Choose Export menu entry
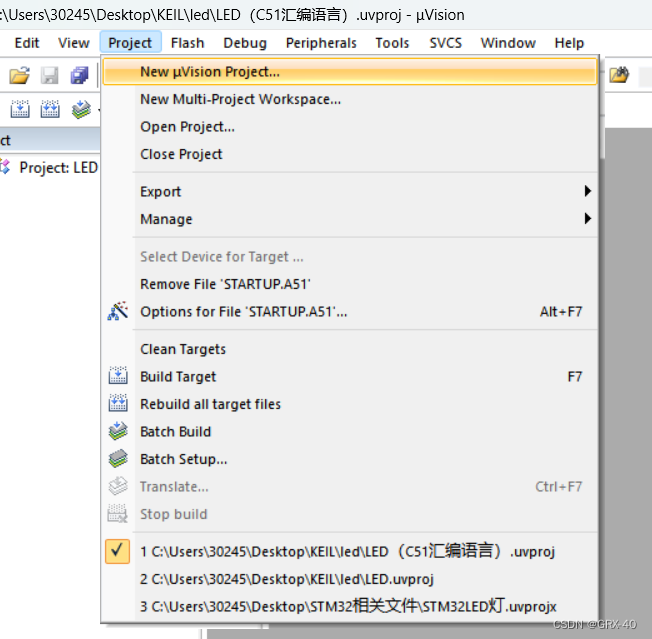The width and height of the screenshot is (652, 639). coord(350,192)
